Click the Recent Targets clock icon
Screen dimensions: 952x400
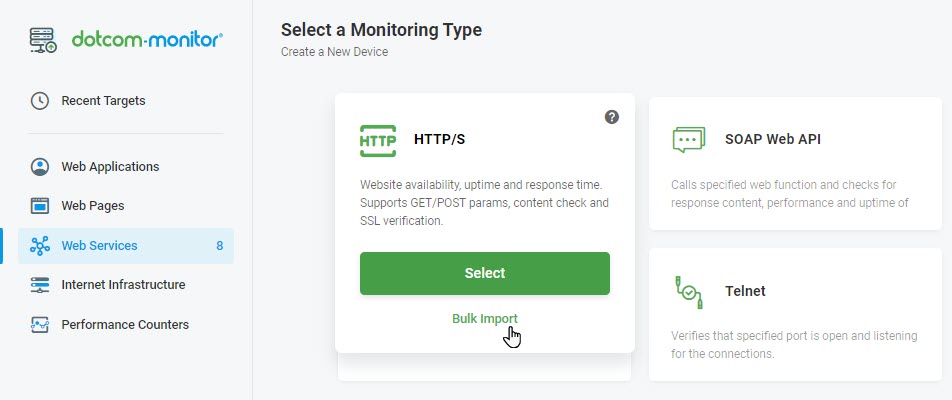[40, 101]
